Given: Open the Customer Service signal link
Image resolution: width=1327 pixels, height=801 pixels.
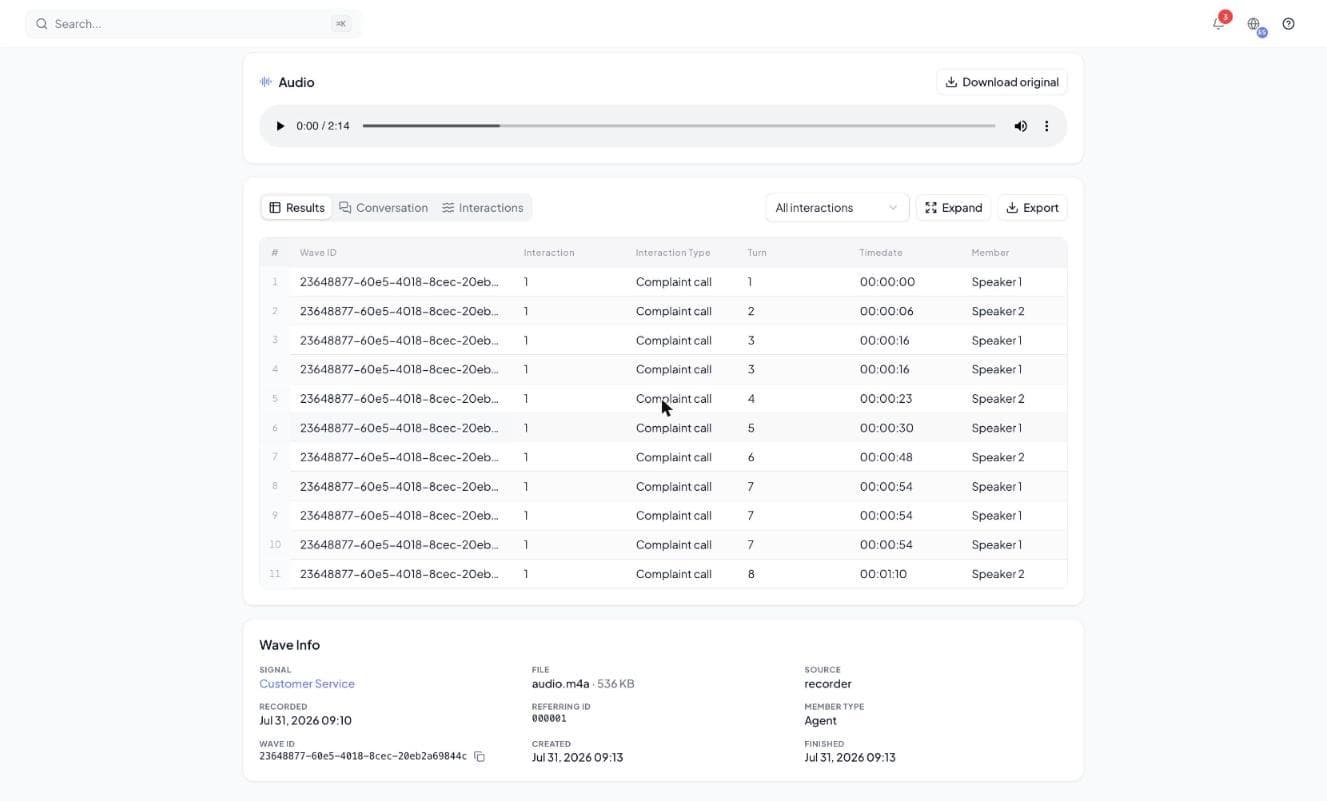Looking at the screenshot, I should pyautogui.click(x=307, y=684).
